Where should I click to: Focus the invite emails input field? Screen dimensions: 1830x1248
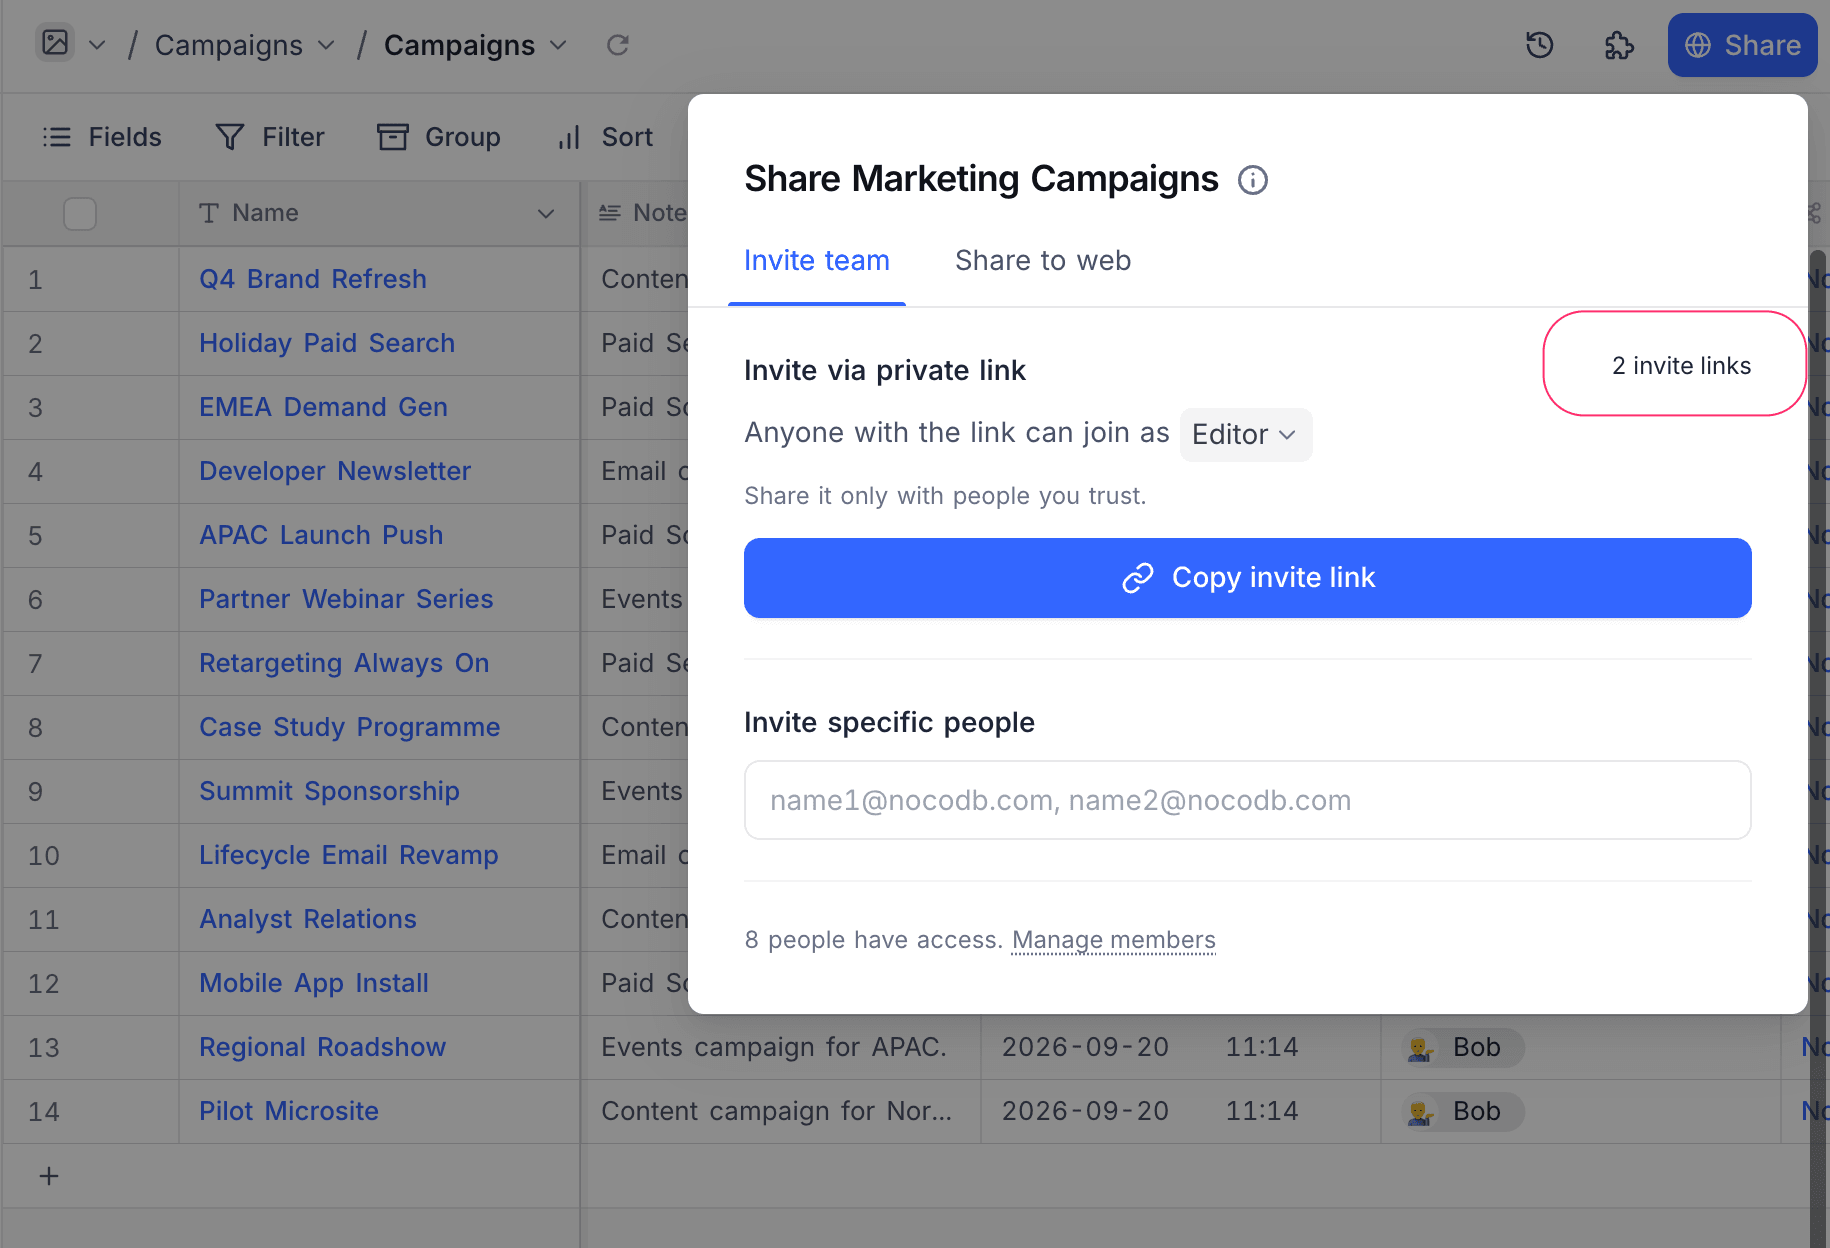click(1248, 800)
